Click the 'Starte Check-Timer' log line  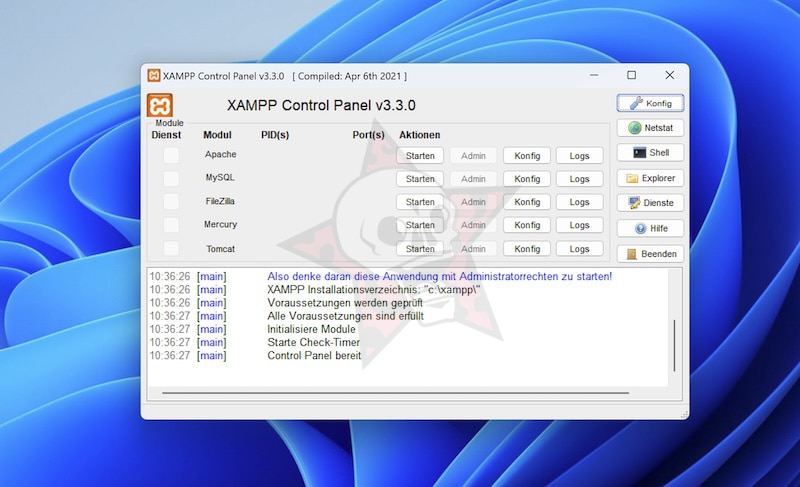tap(313, 342)
